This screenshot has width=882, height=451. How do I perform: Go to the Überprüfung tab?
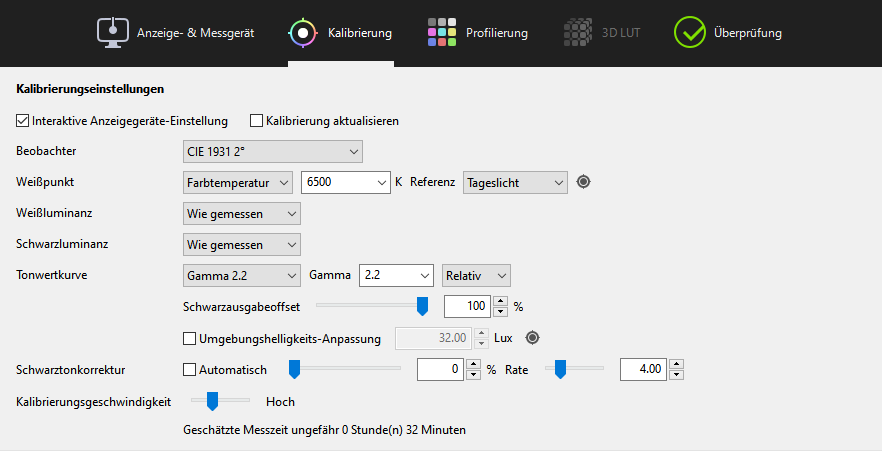727,33
